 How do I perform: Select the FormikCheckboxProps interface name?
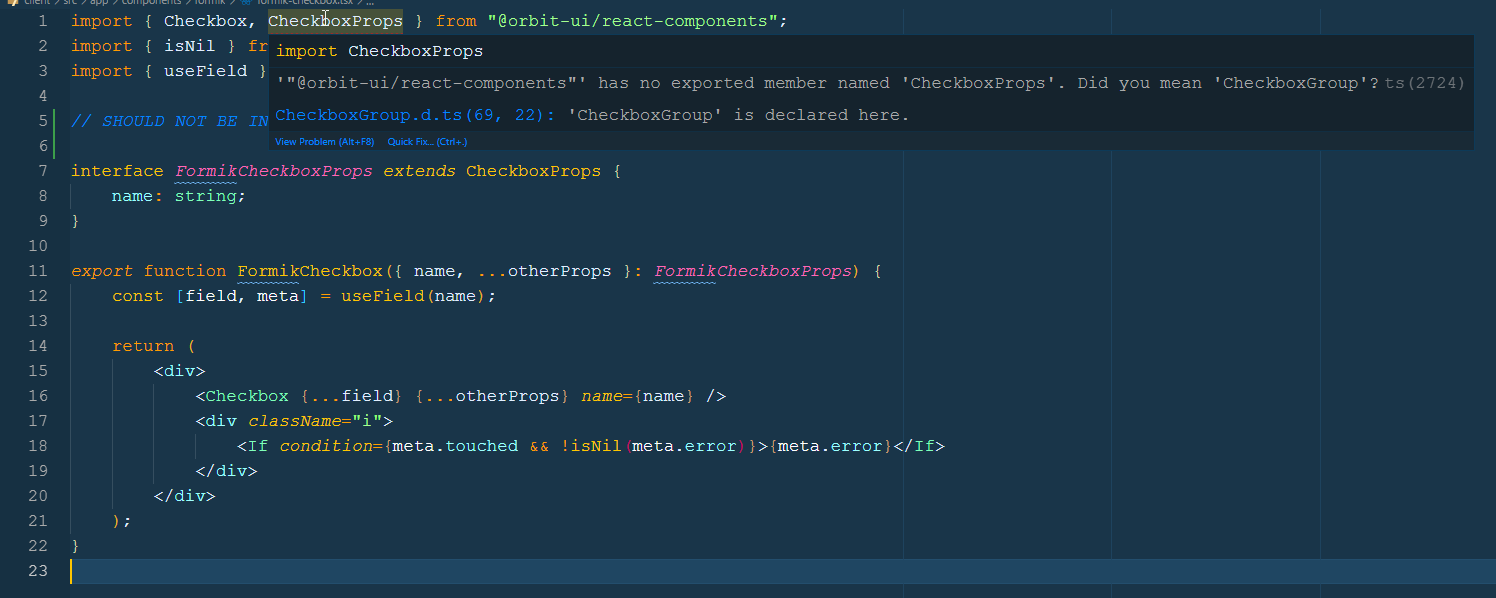(x=273, y=170)
